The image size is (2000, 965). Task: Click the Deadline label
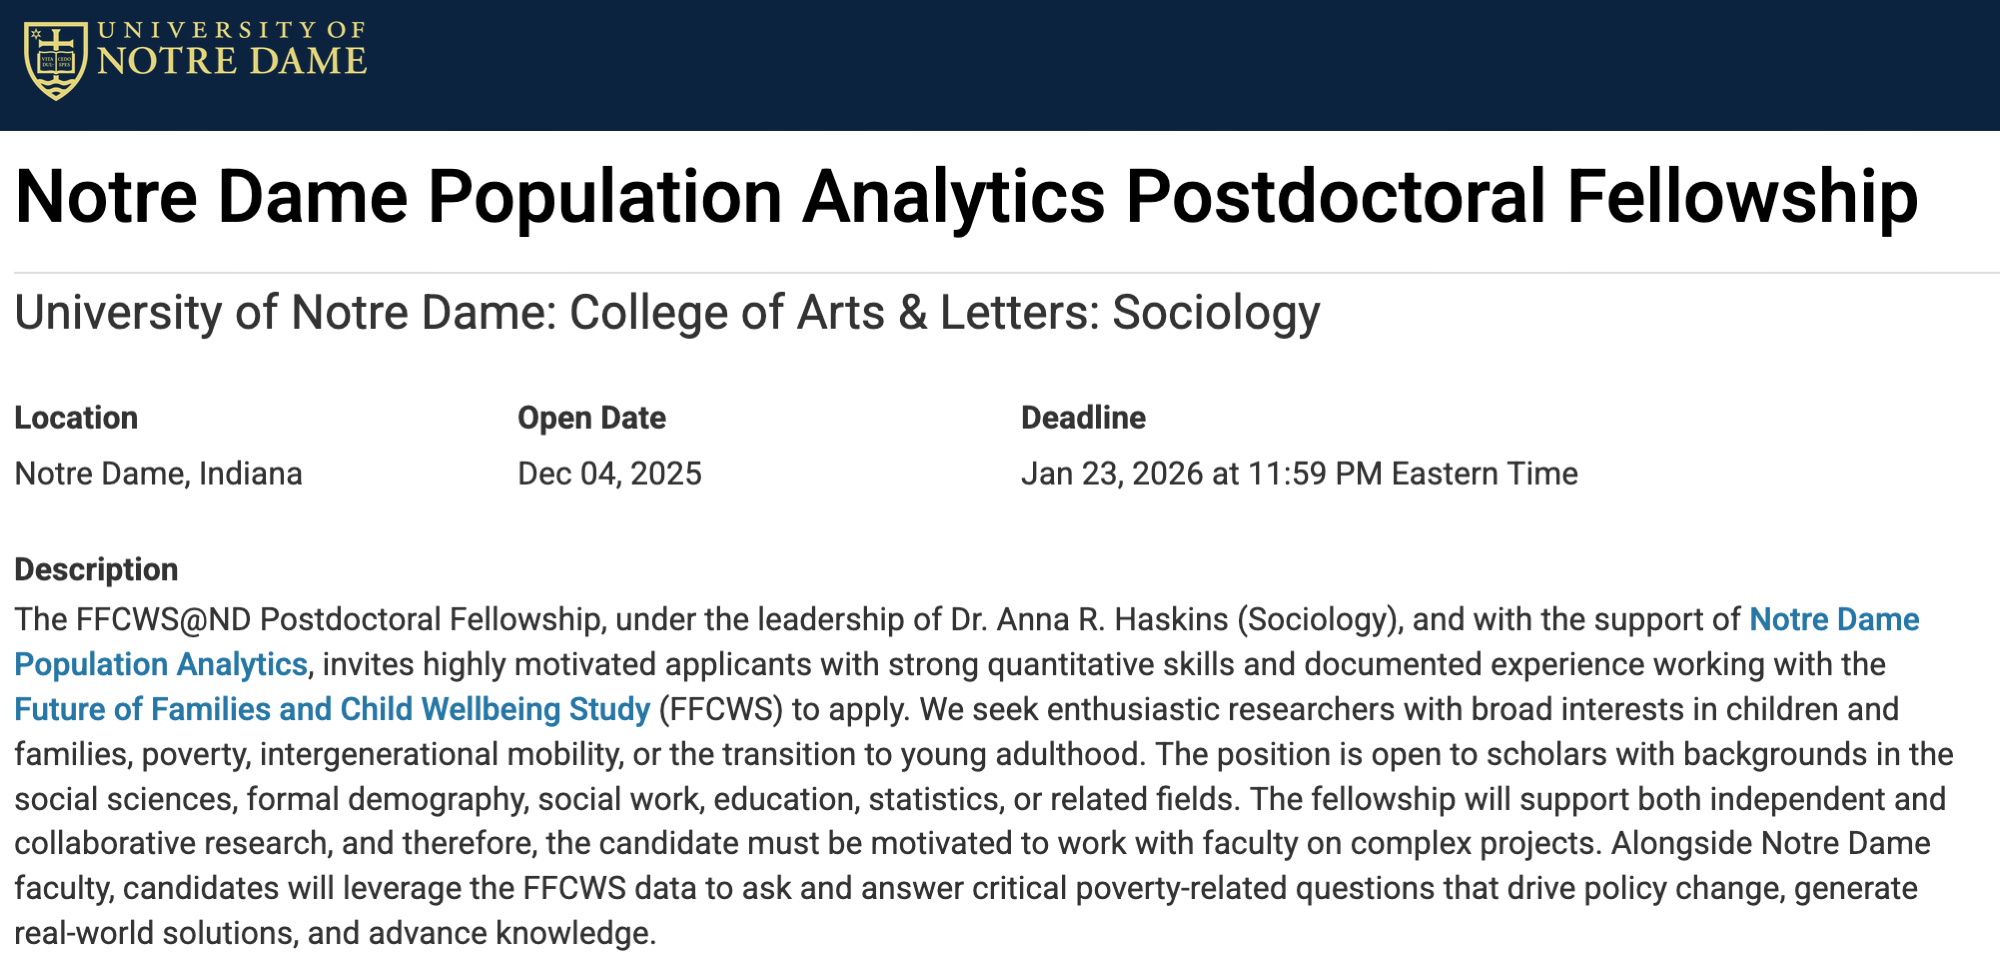click(x=1083, y=418)
